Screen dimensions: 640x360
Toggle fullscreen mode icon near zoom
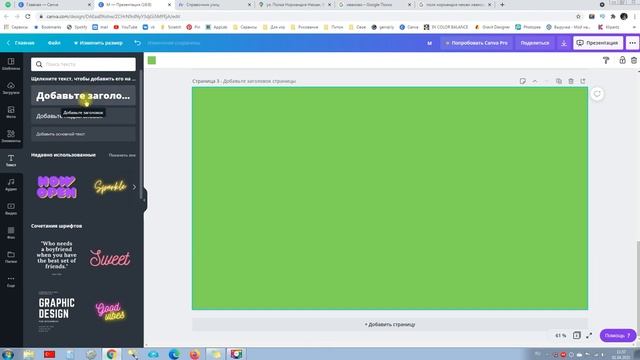[x=589, y=336]
